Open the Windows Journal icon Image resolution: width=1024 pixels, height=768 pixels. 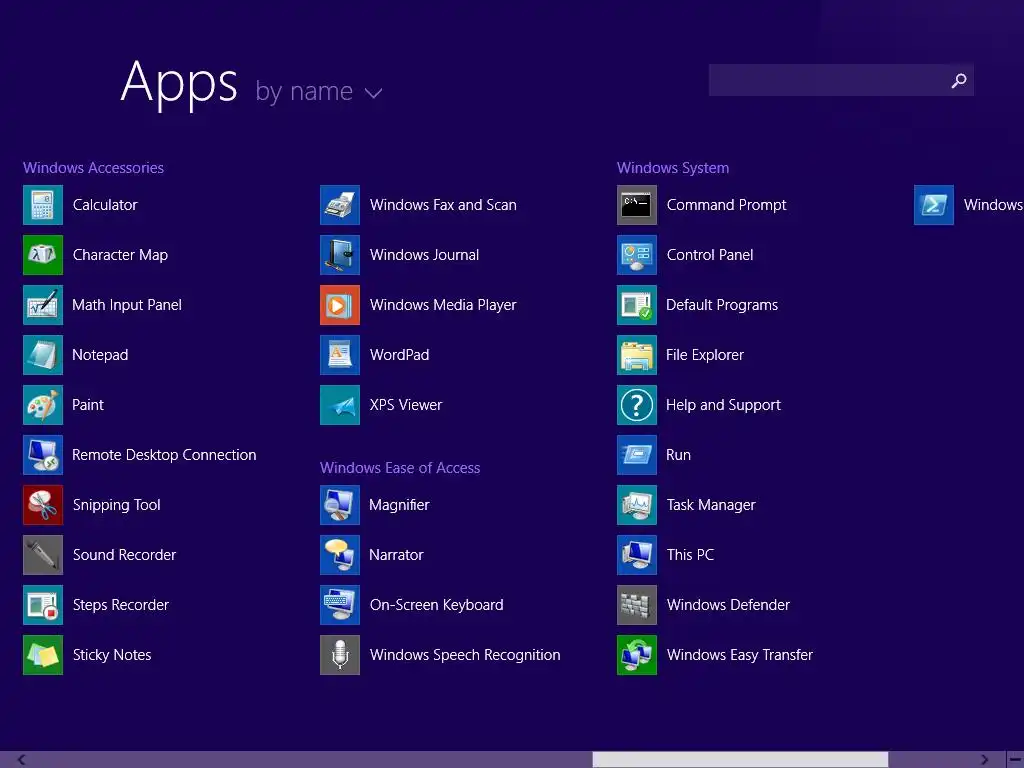[x=340, y=255]
